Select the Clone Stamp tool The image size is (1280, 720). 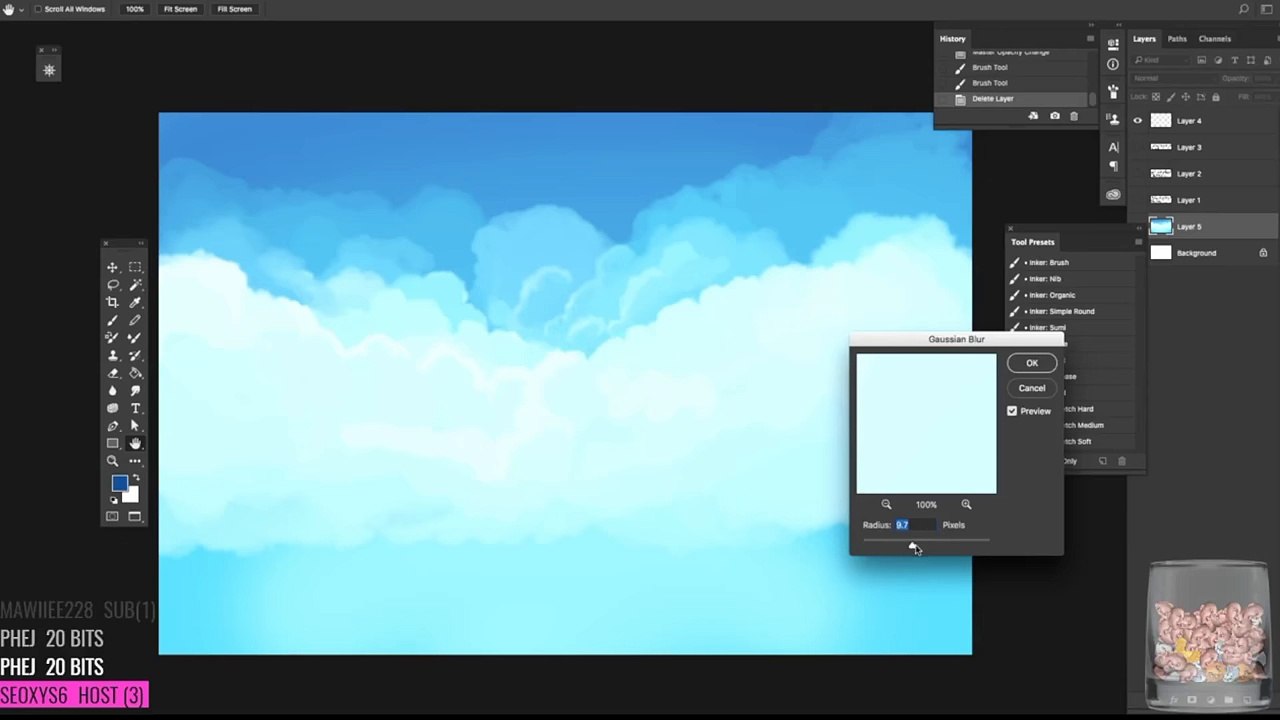point(112,355)
